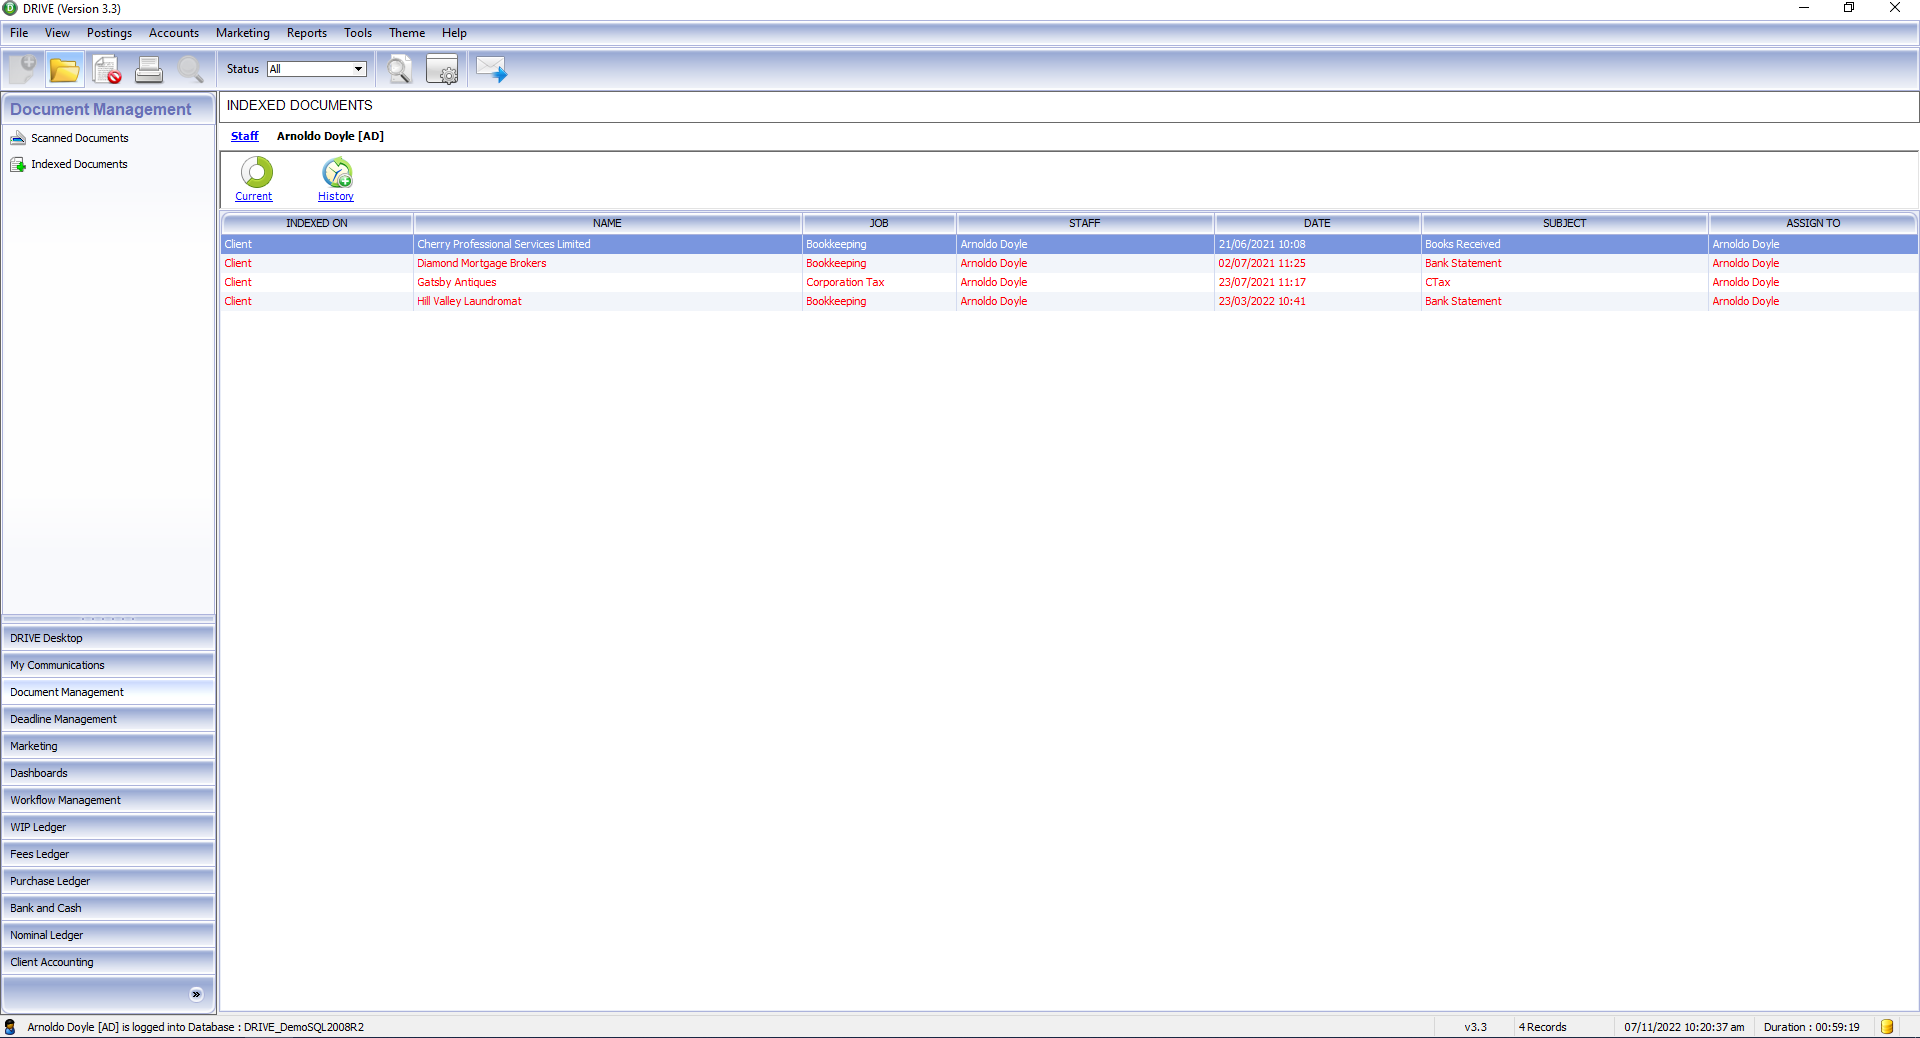Open the Accounts menu
The image size is (1920, 1038).
[x=174, y=33]
